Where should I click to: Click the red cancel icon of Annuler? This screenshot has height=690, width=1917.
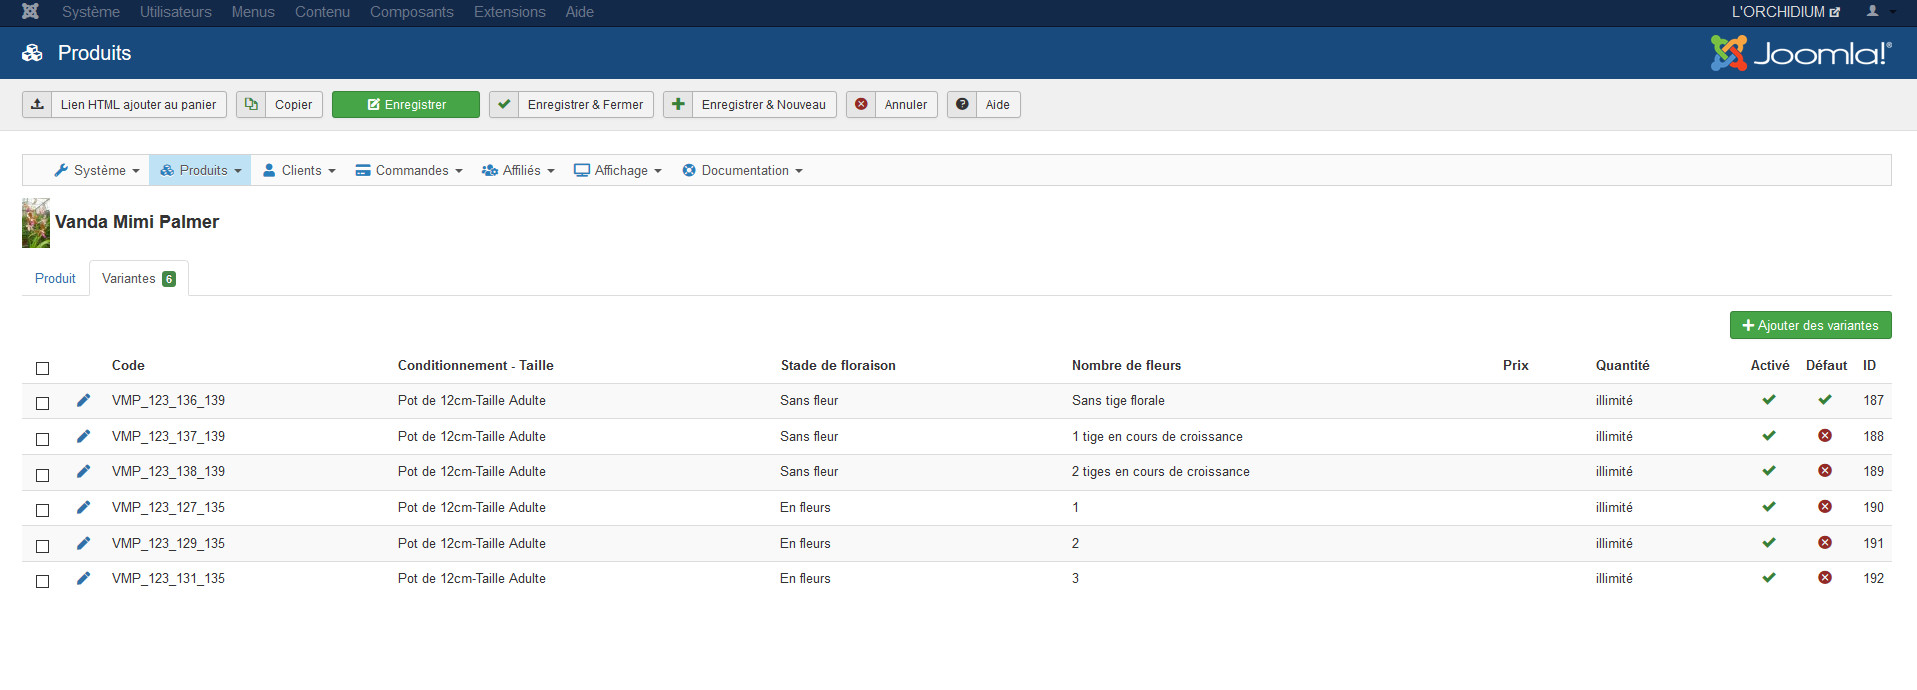[x=861, y=104]
